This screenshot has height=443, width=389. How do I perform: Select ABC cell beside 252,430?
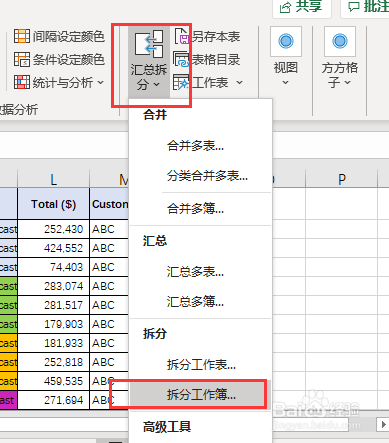click(x=109, y=229)
